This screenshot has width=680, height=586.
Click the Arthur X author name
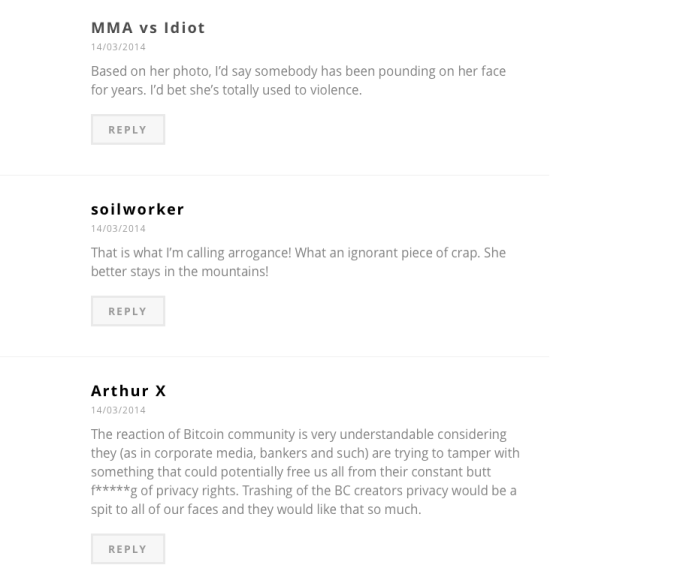point(128,391)
